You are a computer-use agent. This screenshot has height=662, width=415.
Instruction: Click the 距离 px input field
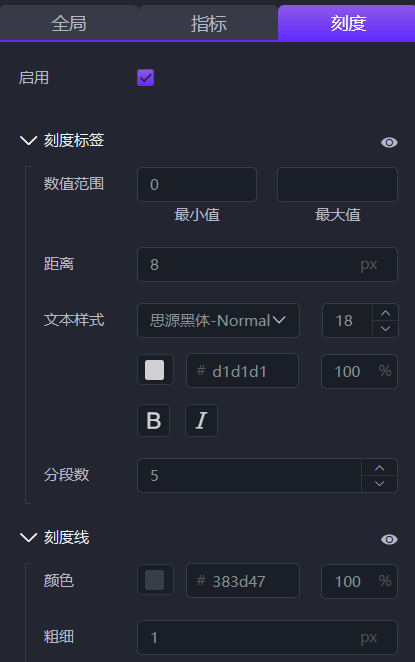point(267,264)
